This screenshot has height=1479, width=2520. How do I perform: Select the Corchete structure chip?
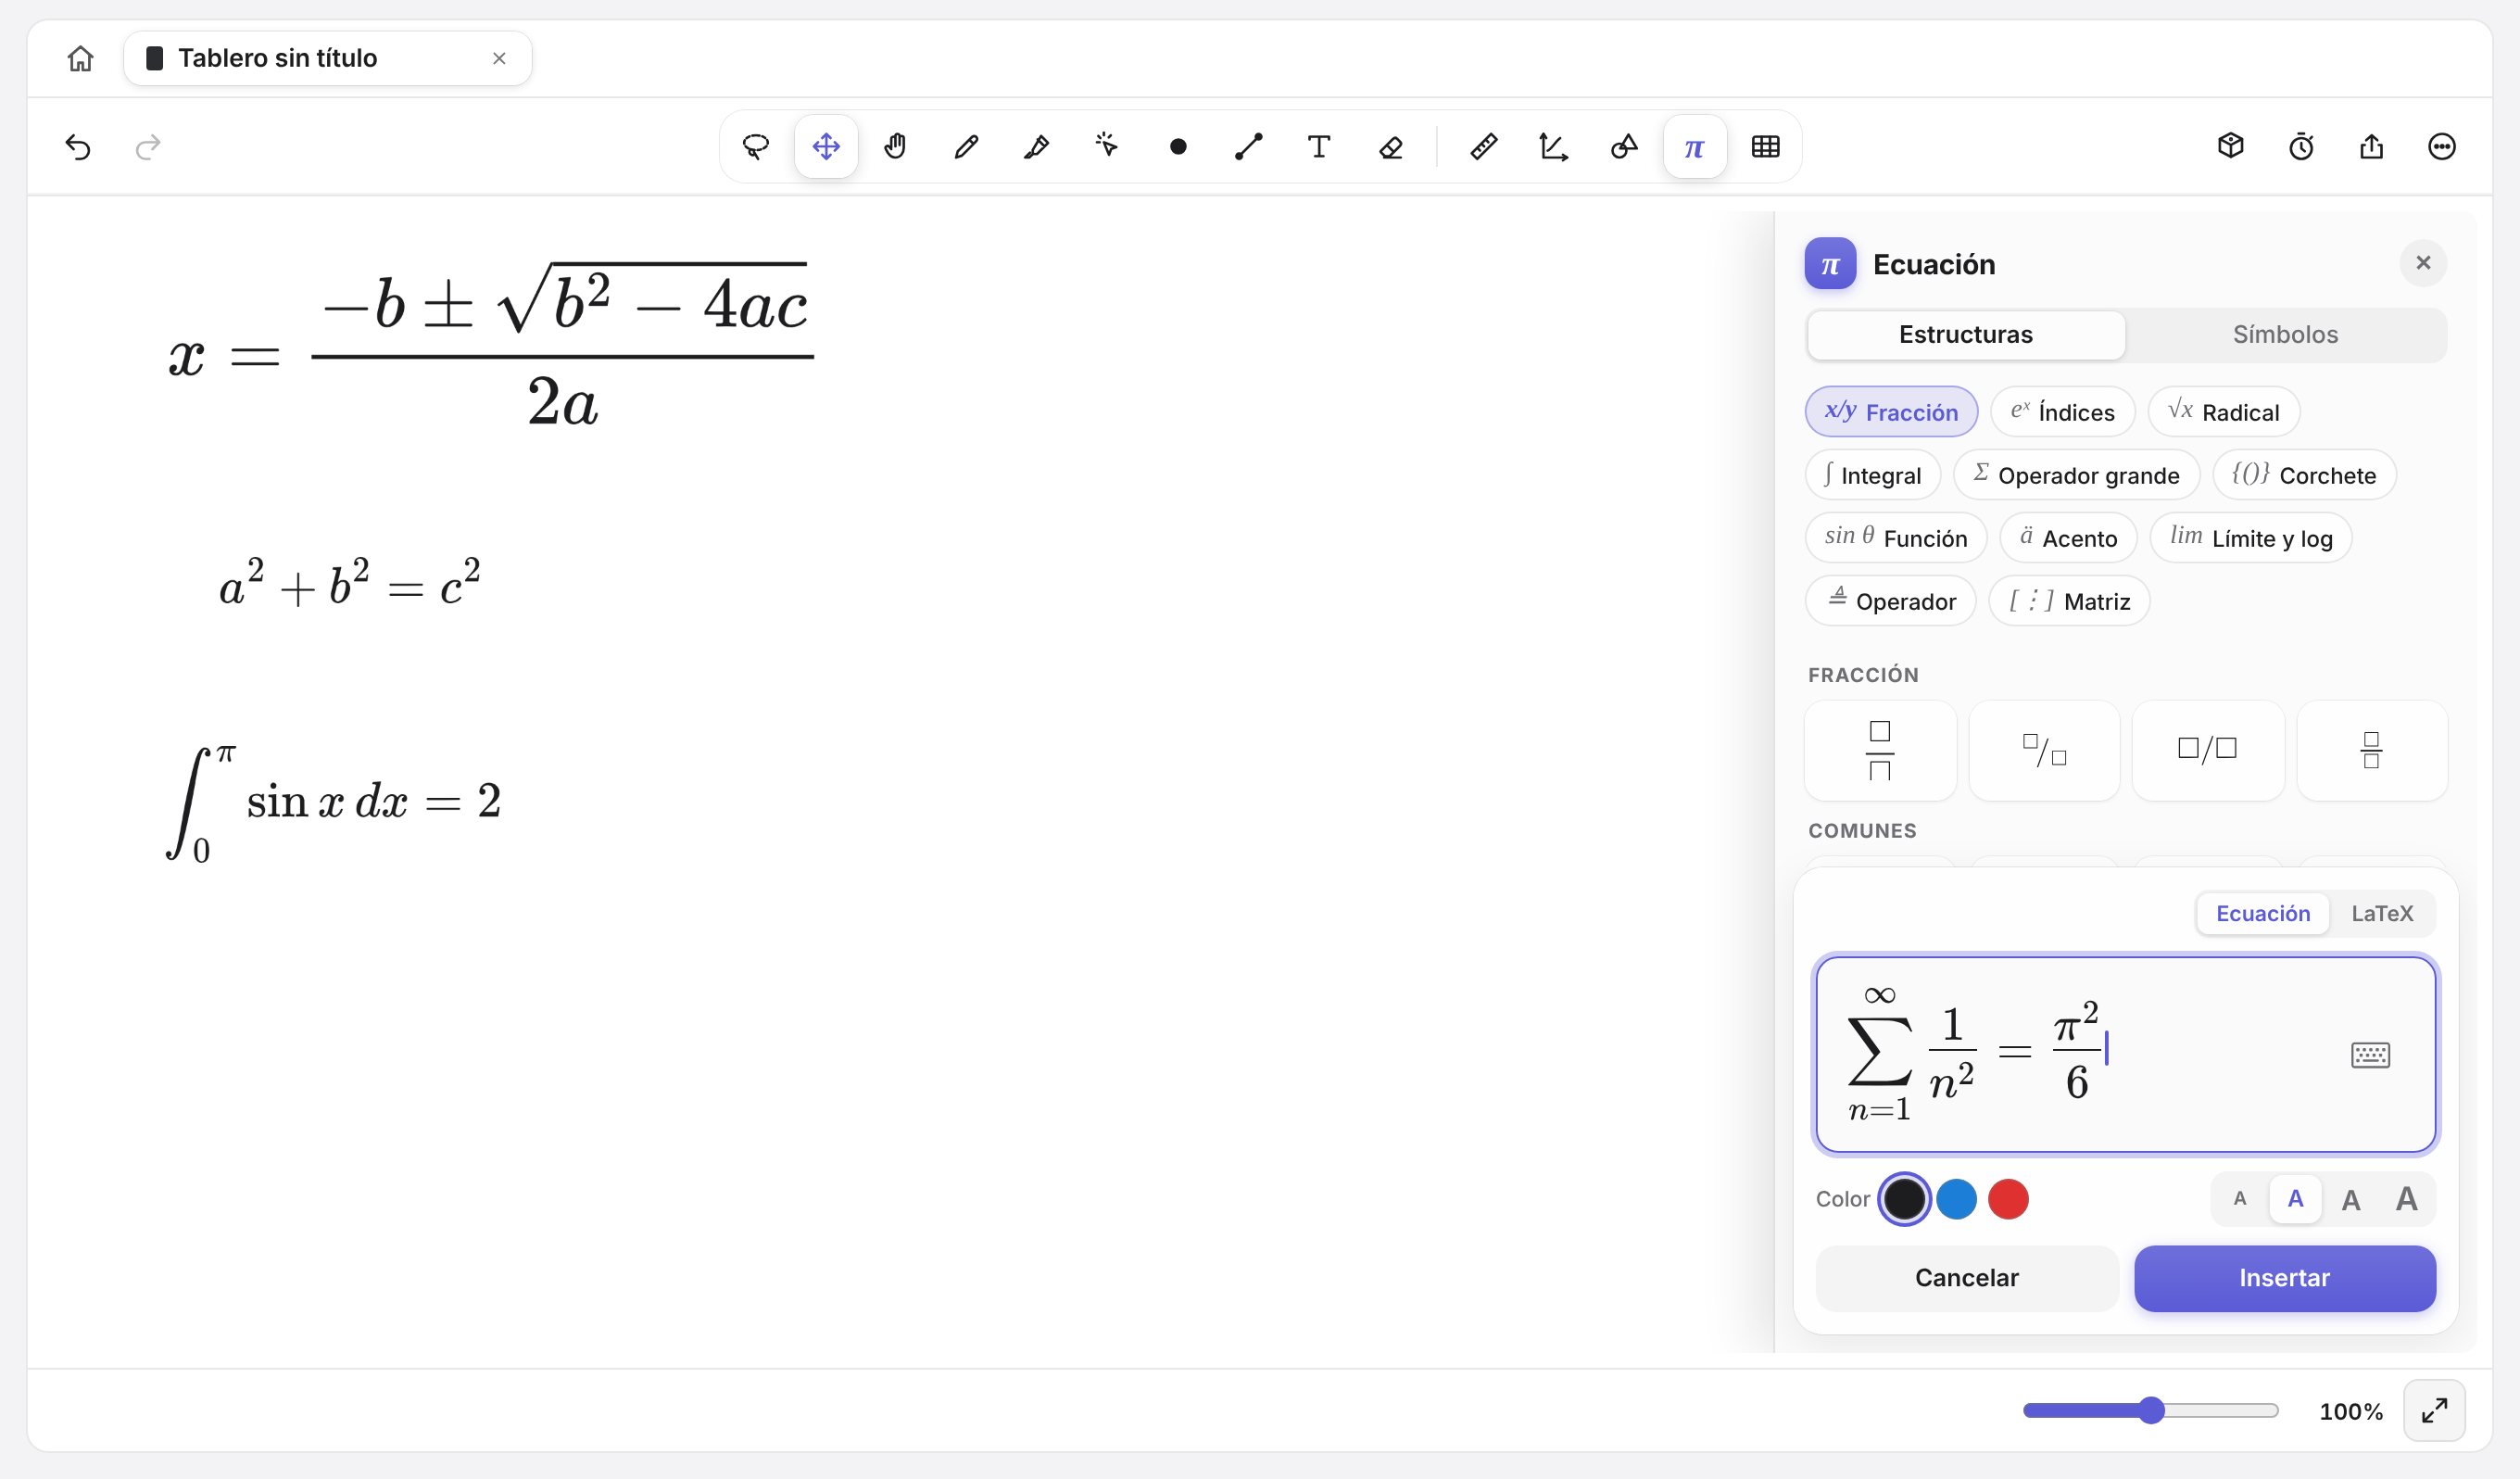(x=2305, y=475)
